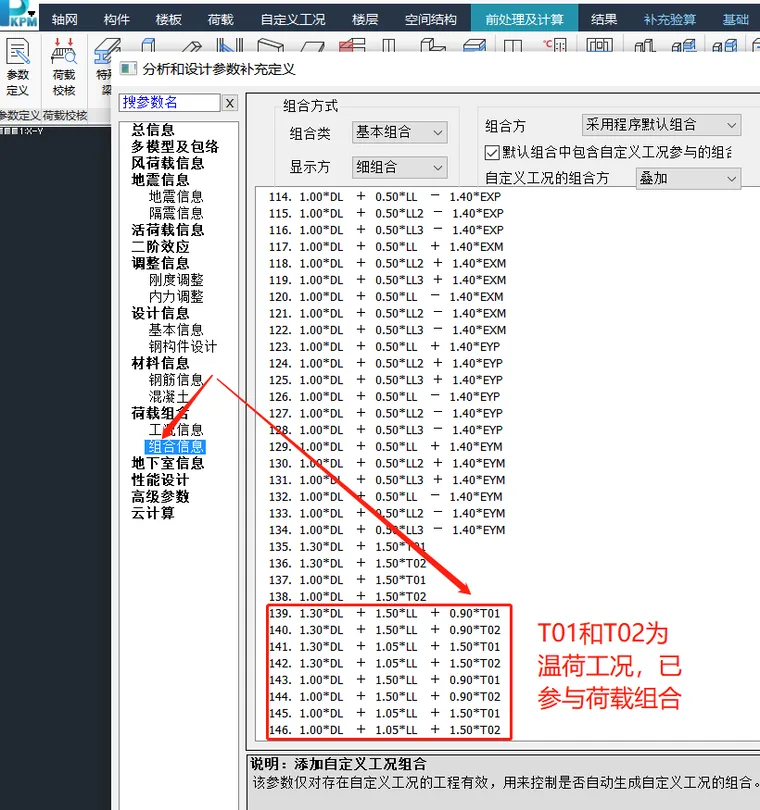
Task: Click combination row 139 with 0.90*T01
Action: tap(384, 613)
